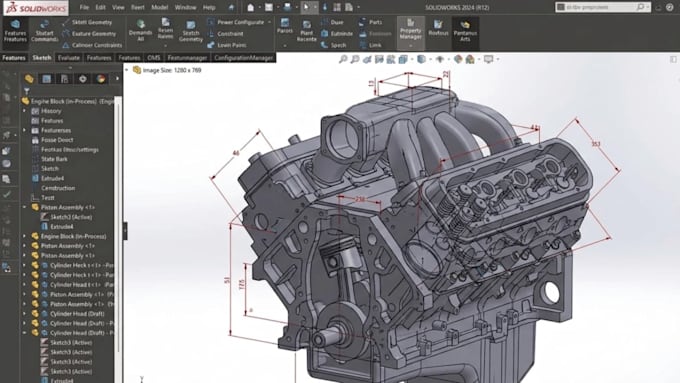Image resolution: width=680 pixels, height=383 pixels.
Task: Click the Plant Recente ribbon icon
Action: click(307, 30)
